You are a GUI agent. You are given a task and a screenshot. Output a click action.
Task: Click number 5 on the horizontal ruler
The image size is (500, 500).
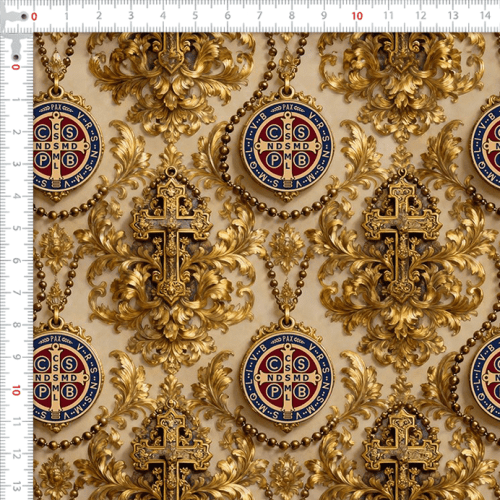click(x=195, y=15)
